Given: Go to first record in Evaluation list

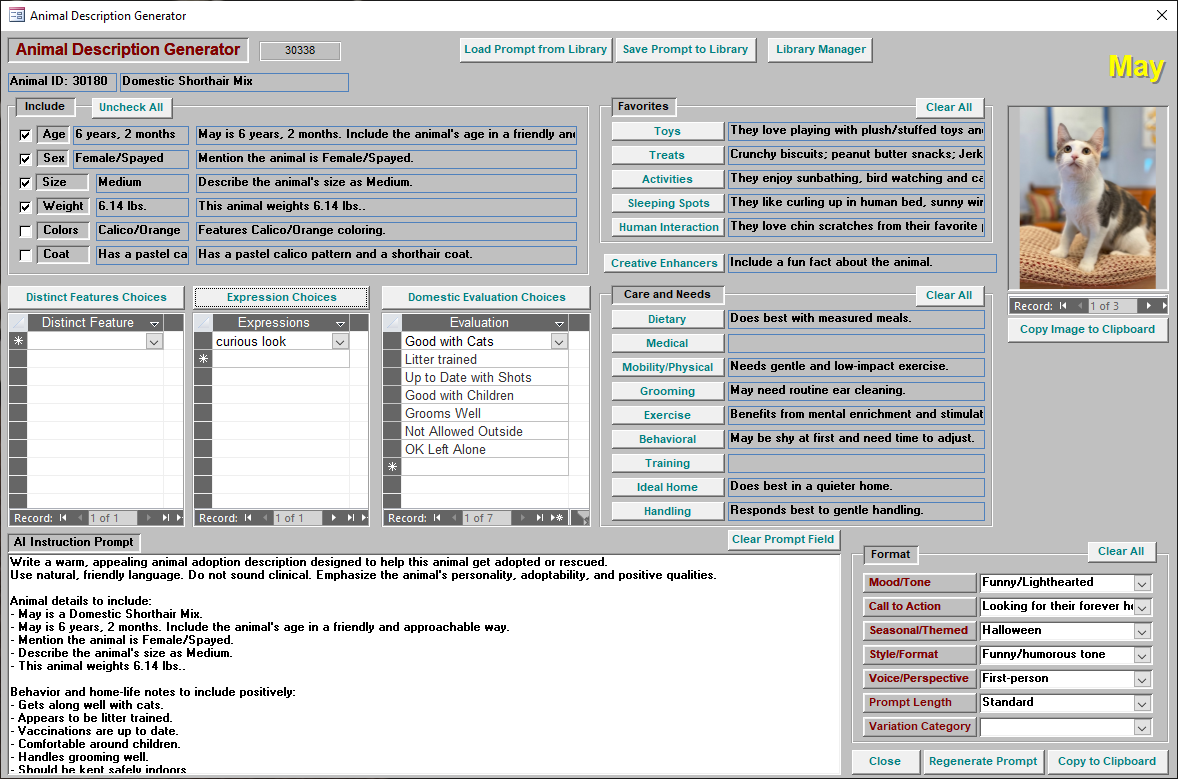Looking at the screenshot, I should tap(437, 518).
